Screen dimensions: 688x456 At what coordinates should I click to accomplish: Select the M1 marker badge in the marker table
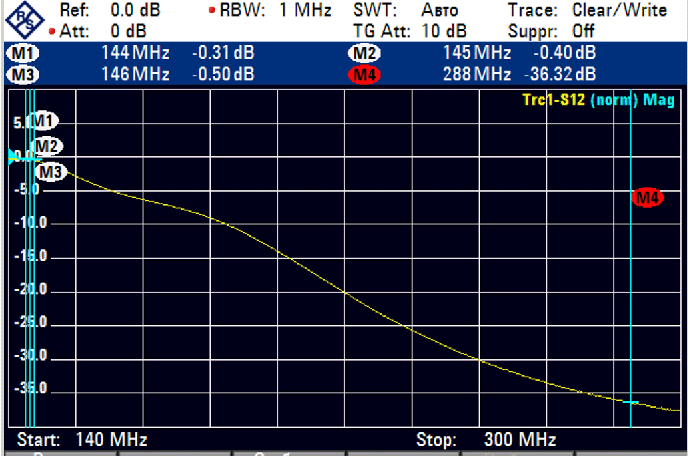[x=22, y=52]
